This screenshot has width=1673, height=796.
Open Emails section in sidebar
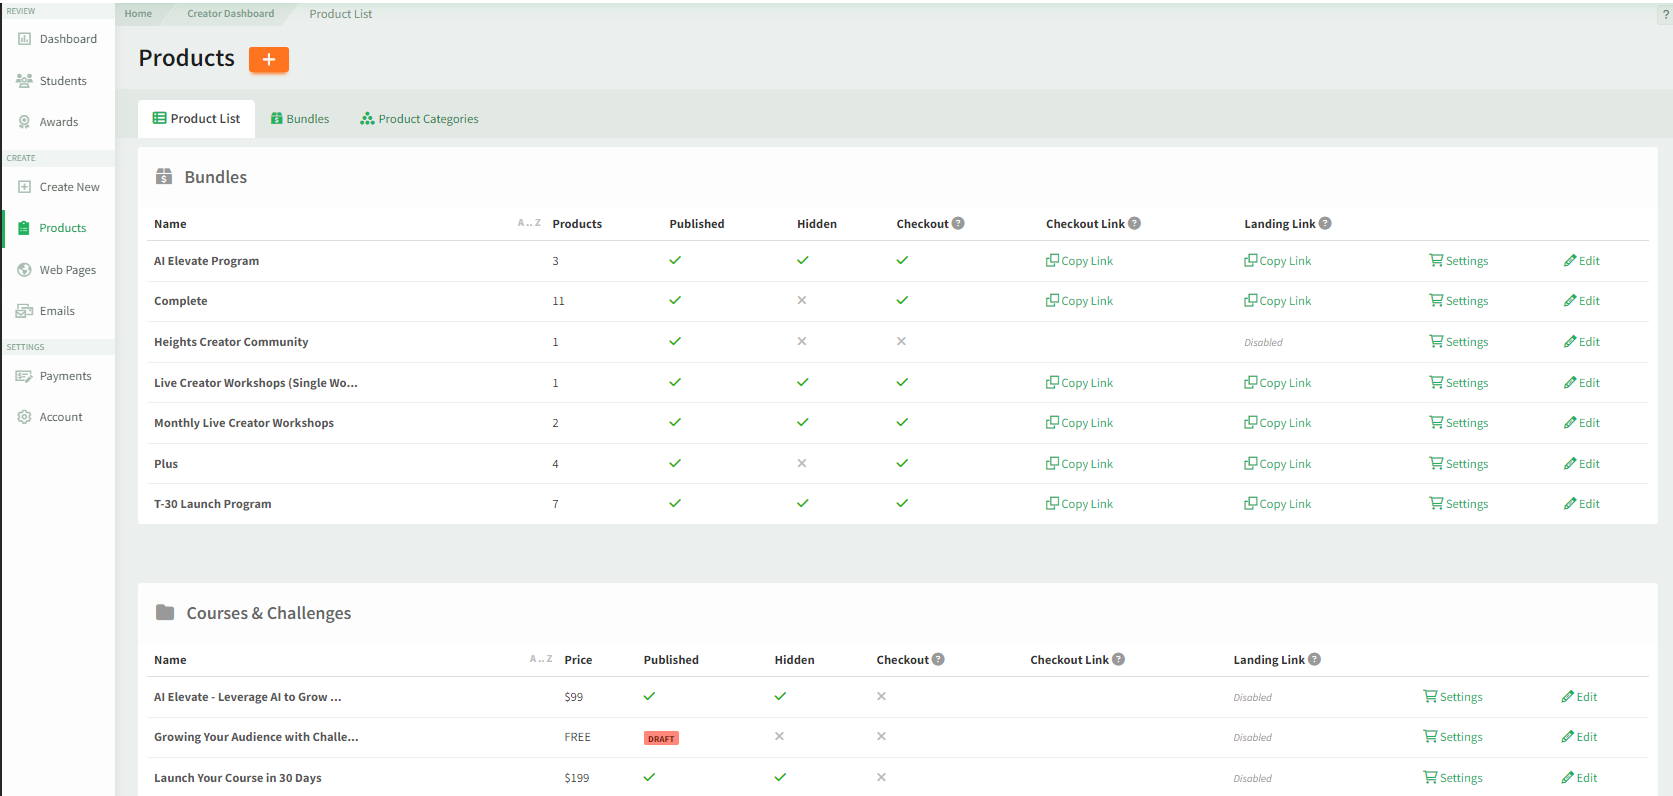46,311
